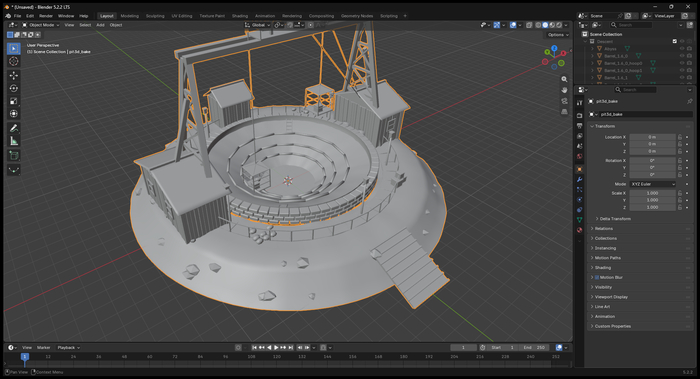Screen dimensions: 700x379
Task: Click the End frame field
Action: [535, 347]
